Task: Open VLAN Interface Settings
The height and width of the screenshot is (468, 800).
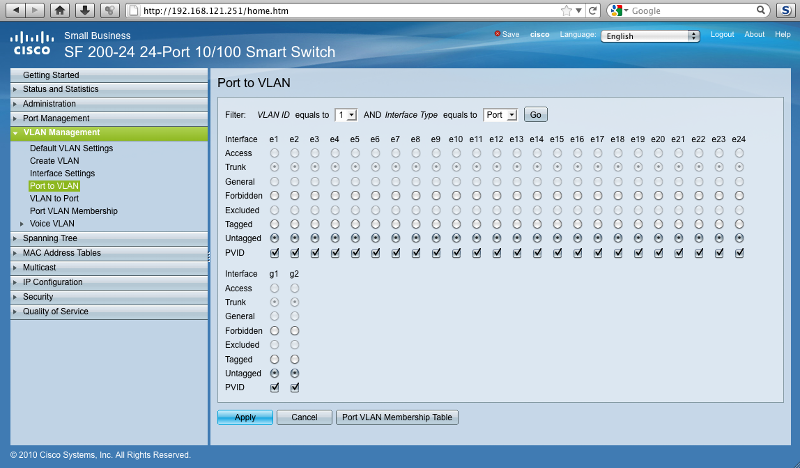Action: 62,174
